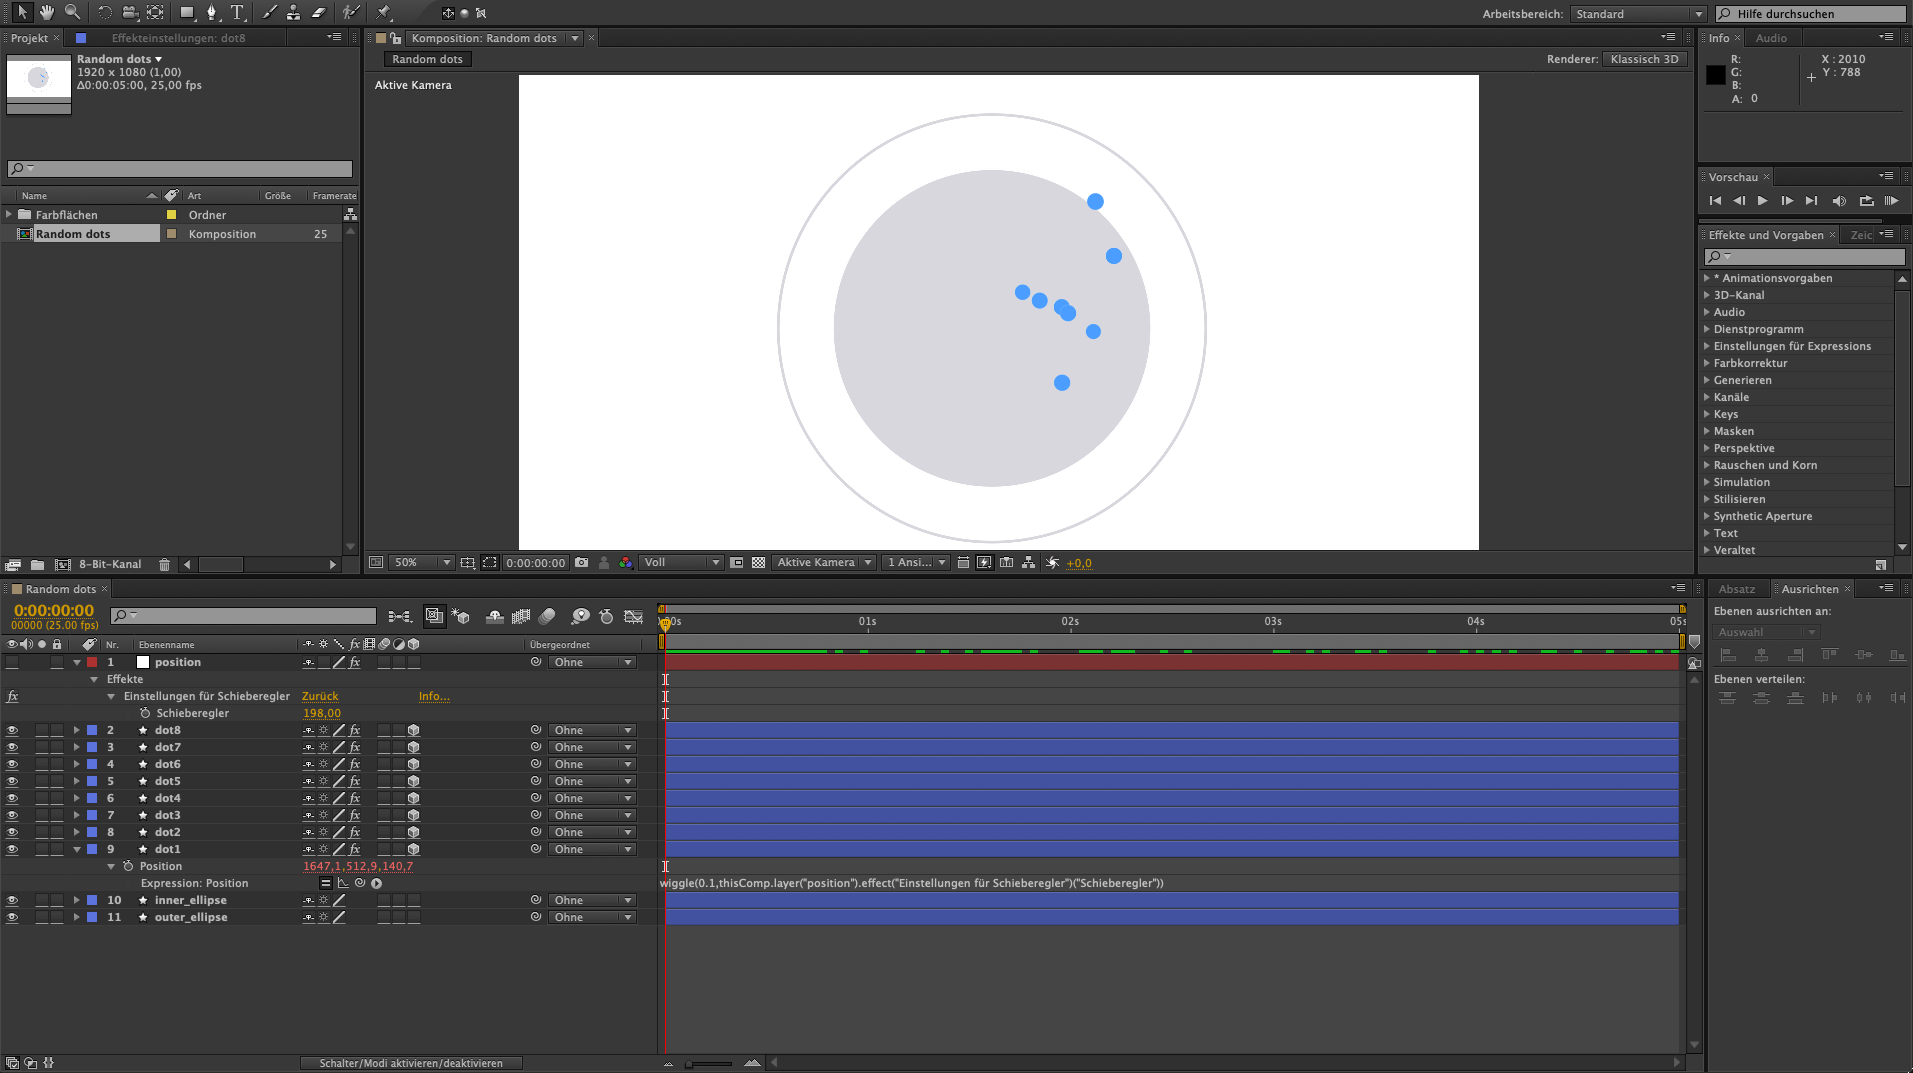Take a snapshot with camera icon
The image size is (1913, 1073).
(581, 563)
